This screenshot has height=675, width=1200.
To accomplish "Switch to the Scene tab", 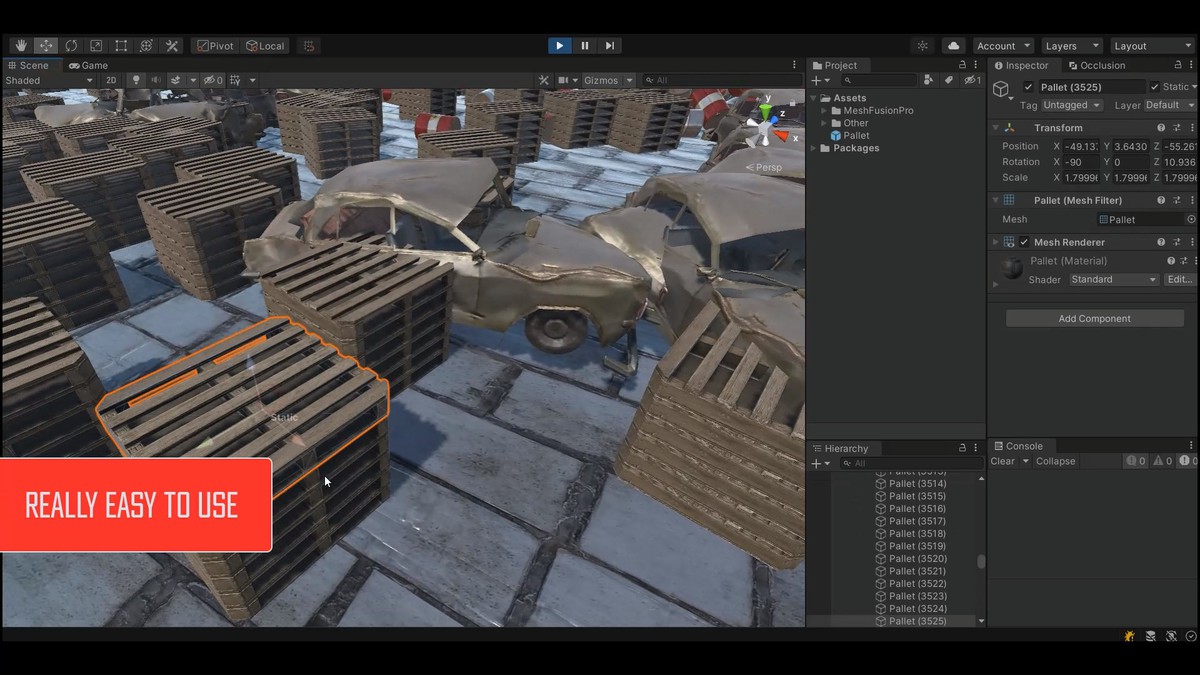I will coord(28,65).
